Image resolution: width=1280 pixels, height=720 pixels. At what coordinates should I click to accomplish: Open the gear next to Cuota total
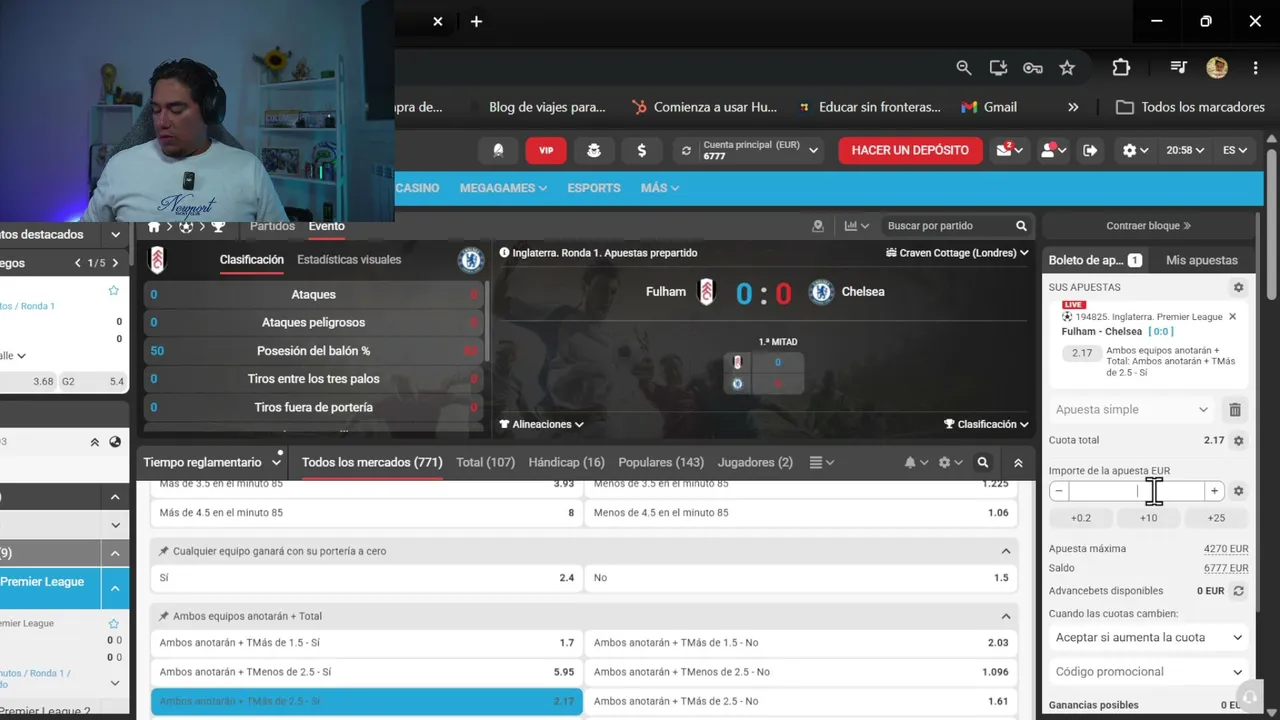tap(1238, 440)
